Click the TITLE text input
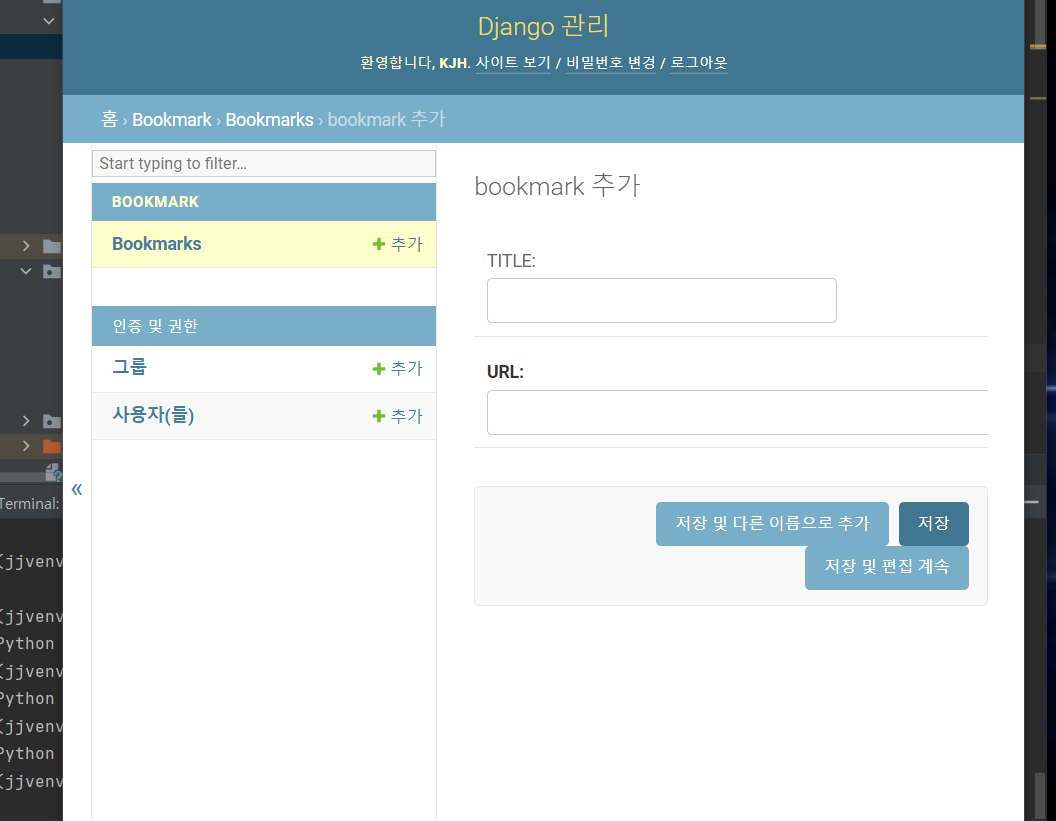 [x=661, y=300]
